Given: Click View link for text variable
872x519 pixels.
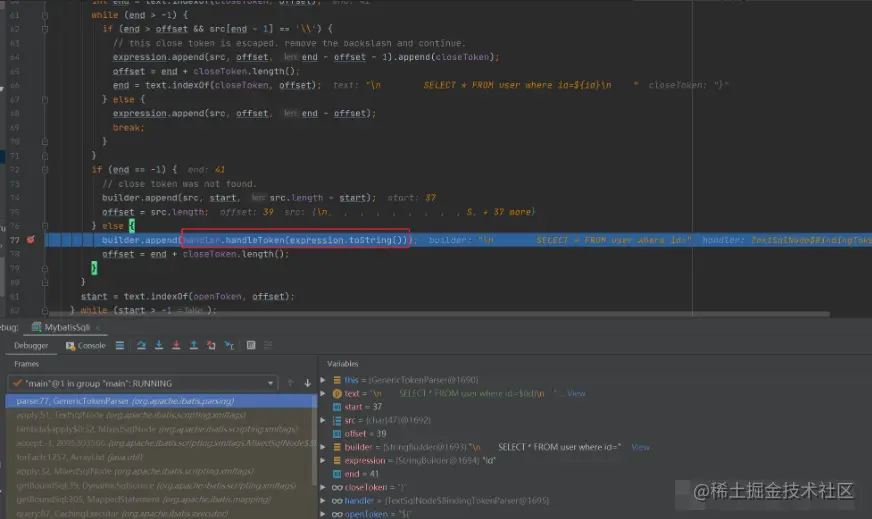Looking at the screenshot, I should tap(576, 393).
